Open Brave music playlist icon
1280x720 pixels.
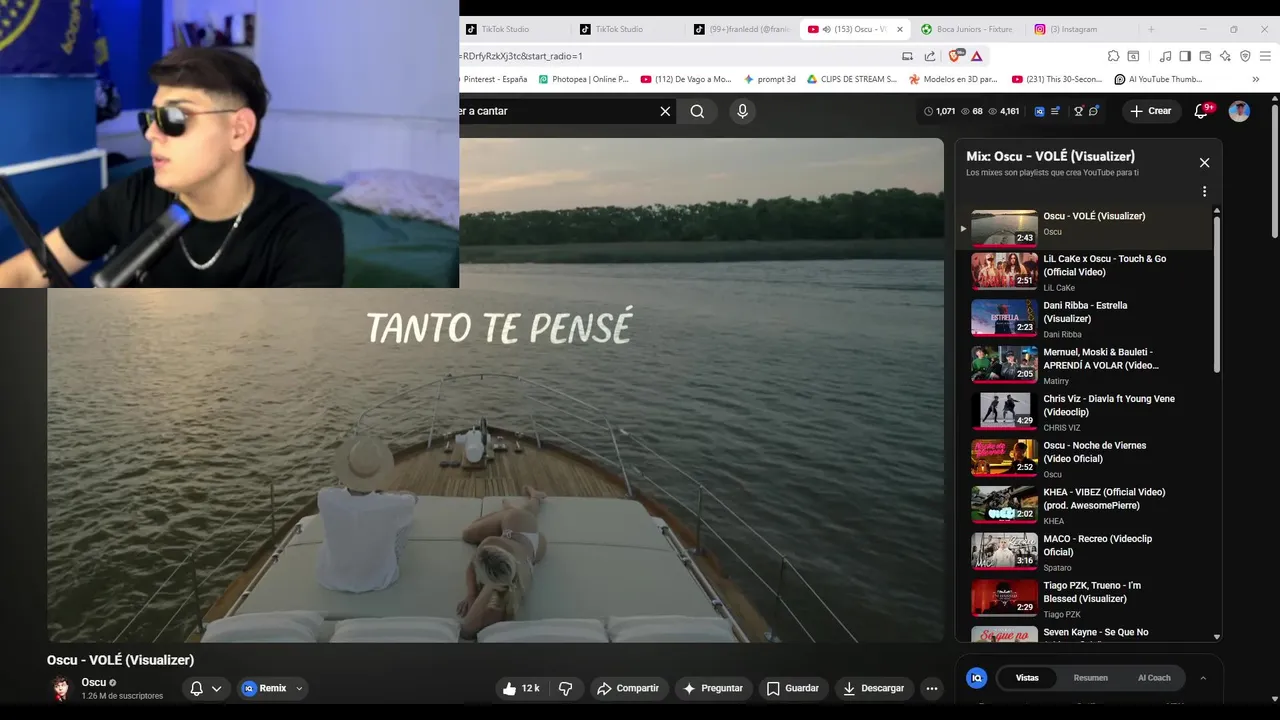tap(1165, 56)
